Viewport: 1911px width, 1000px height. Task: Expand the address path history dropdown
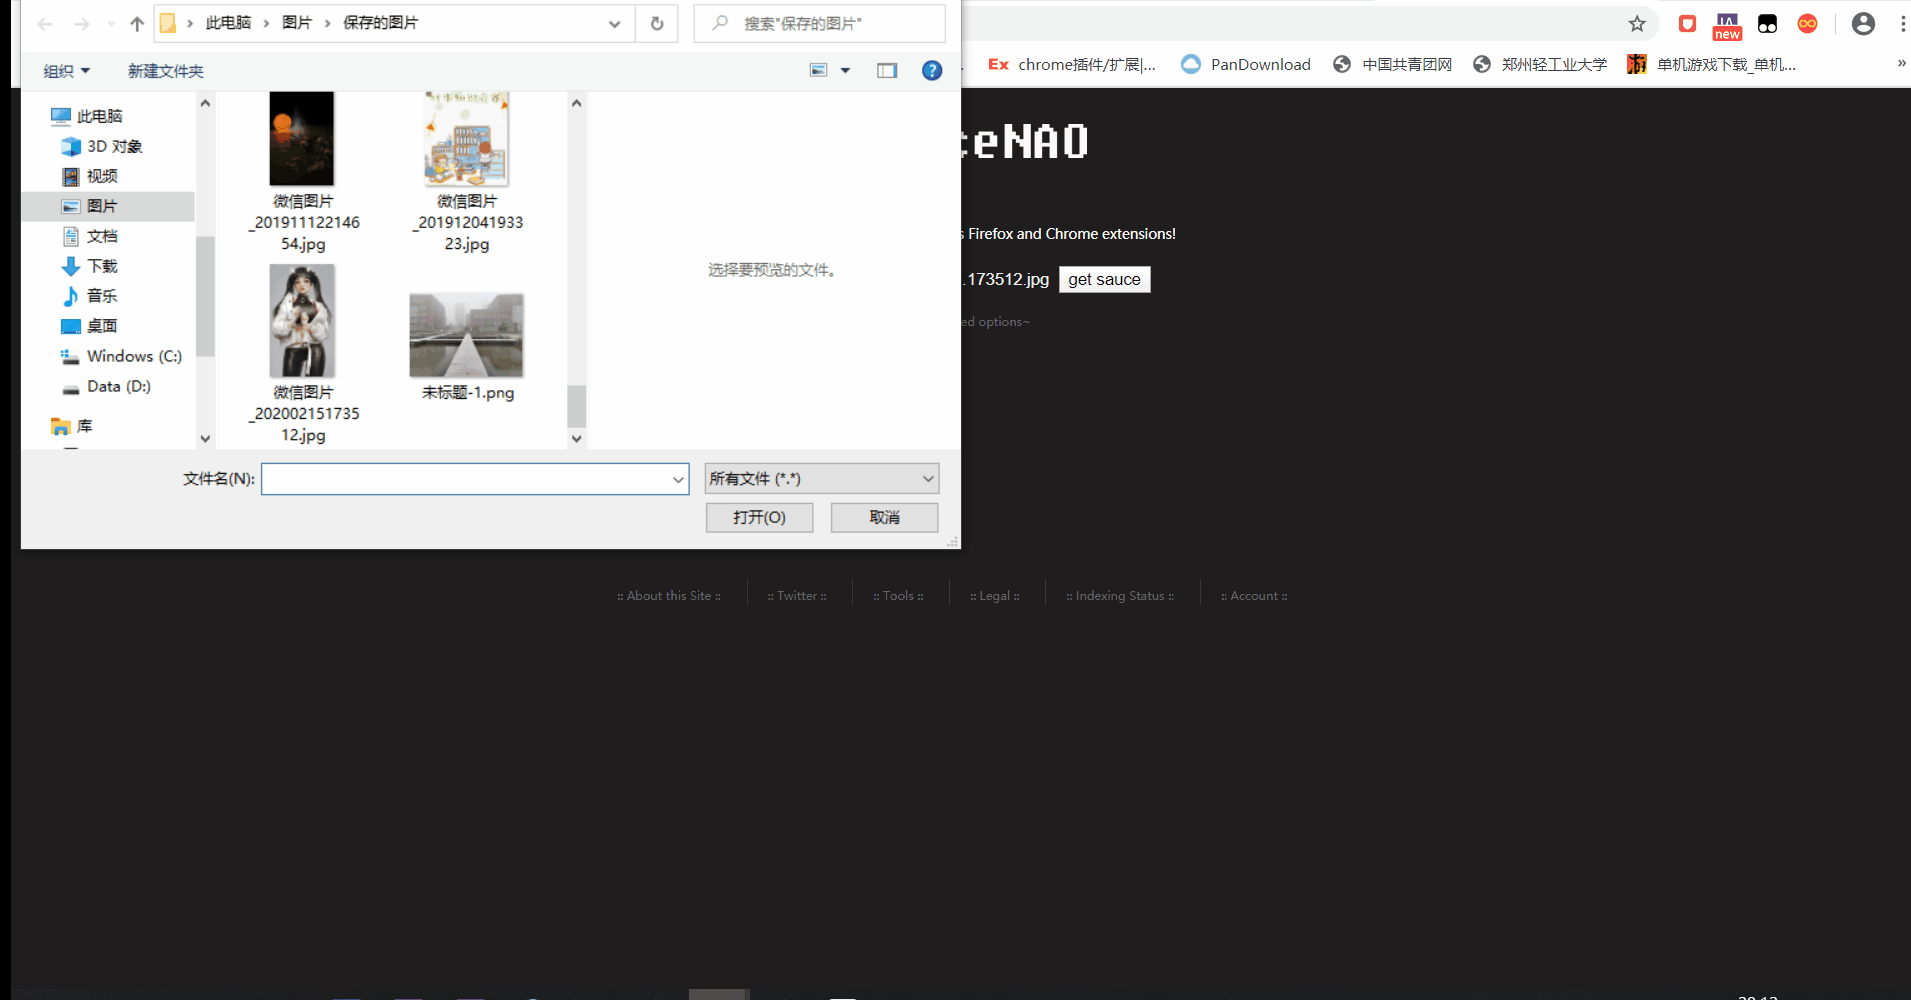point(614,24)
